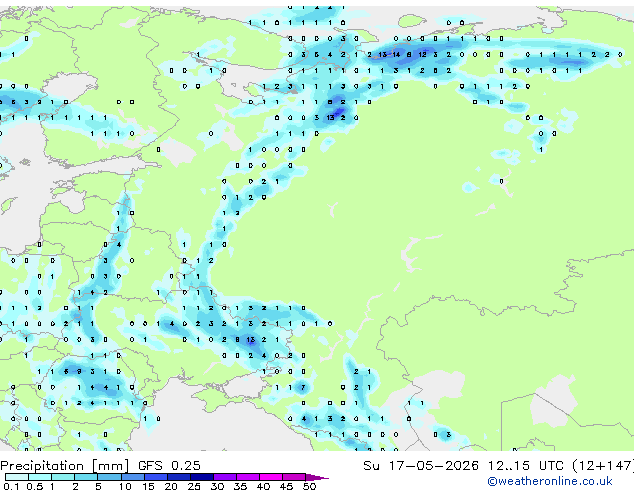This screenshot has width=634, height=490.
Task: Click the '14' precipitation value on the map
Action: click(396, 55)
